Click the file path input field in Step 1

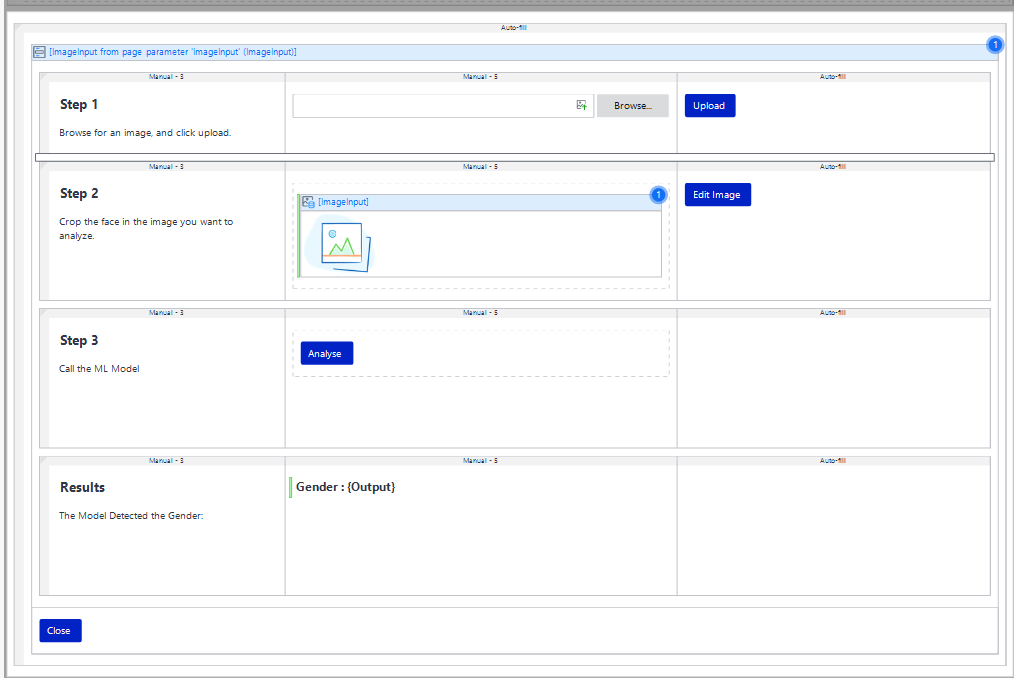click(430, 105)
